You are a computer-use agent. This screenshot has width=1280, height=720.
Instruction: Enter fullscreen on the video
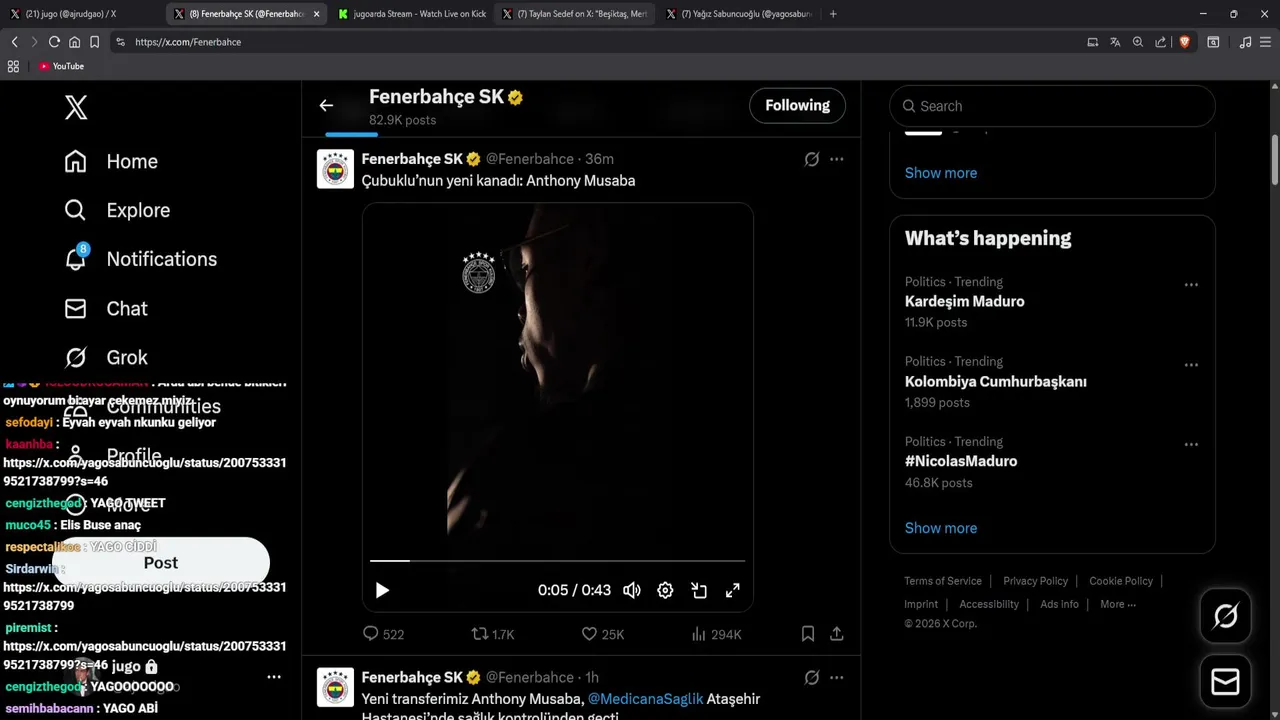coord(733,590)
